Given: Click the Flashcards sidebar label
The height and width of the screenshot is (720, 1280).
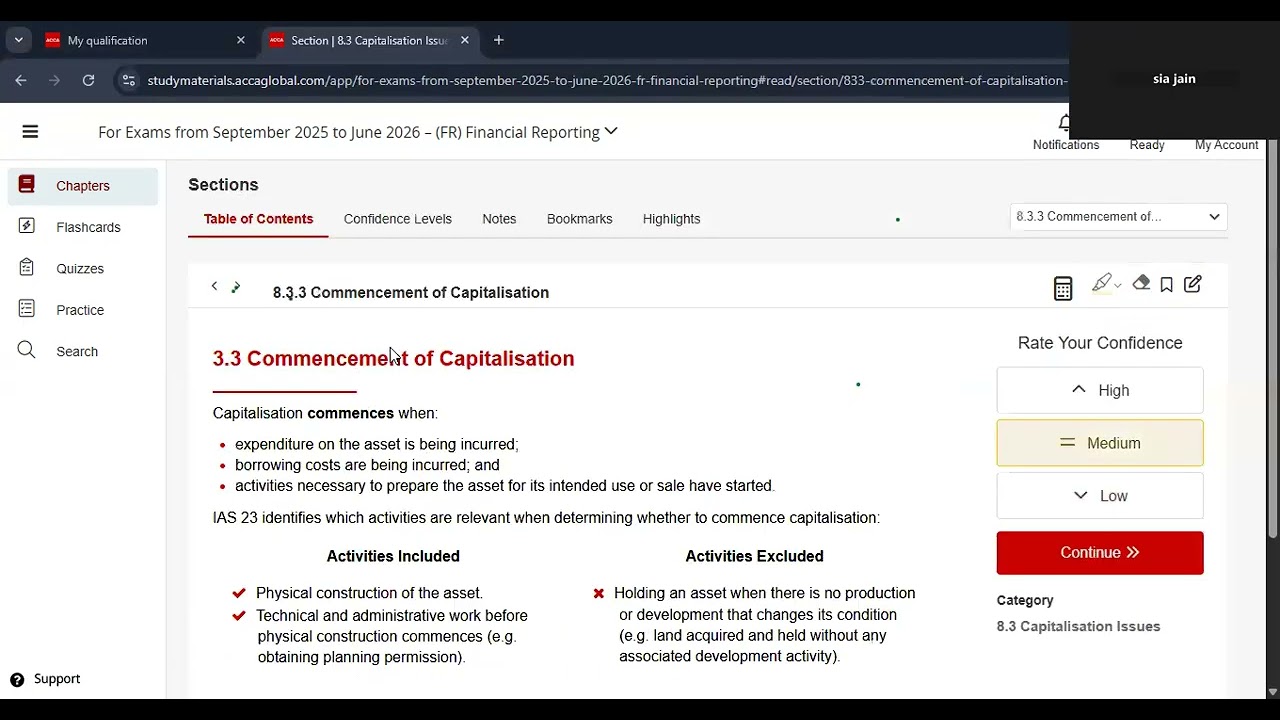Looking at the screenshot, I should coord(88,227).
